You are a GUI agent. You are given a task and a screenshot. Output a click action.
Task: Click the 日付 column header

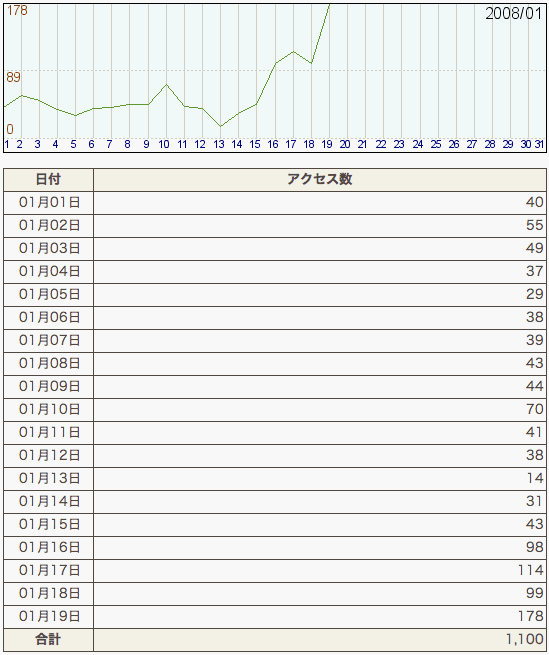48,180
